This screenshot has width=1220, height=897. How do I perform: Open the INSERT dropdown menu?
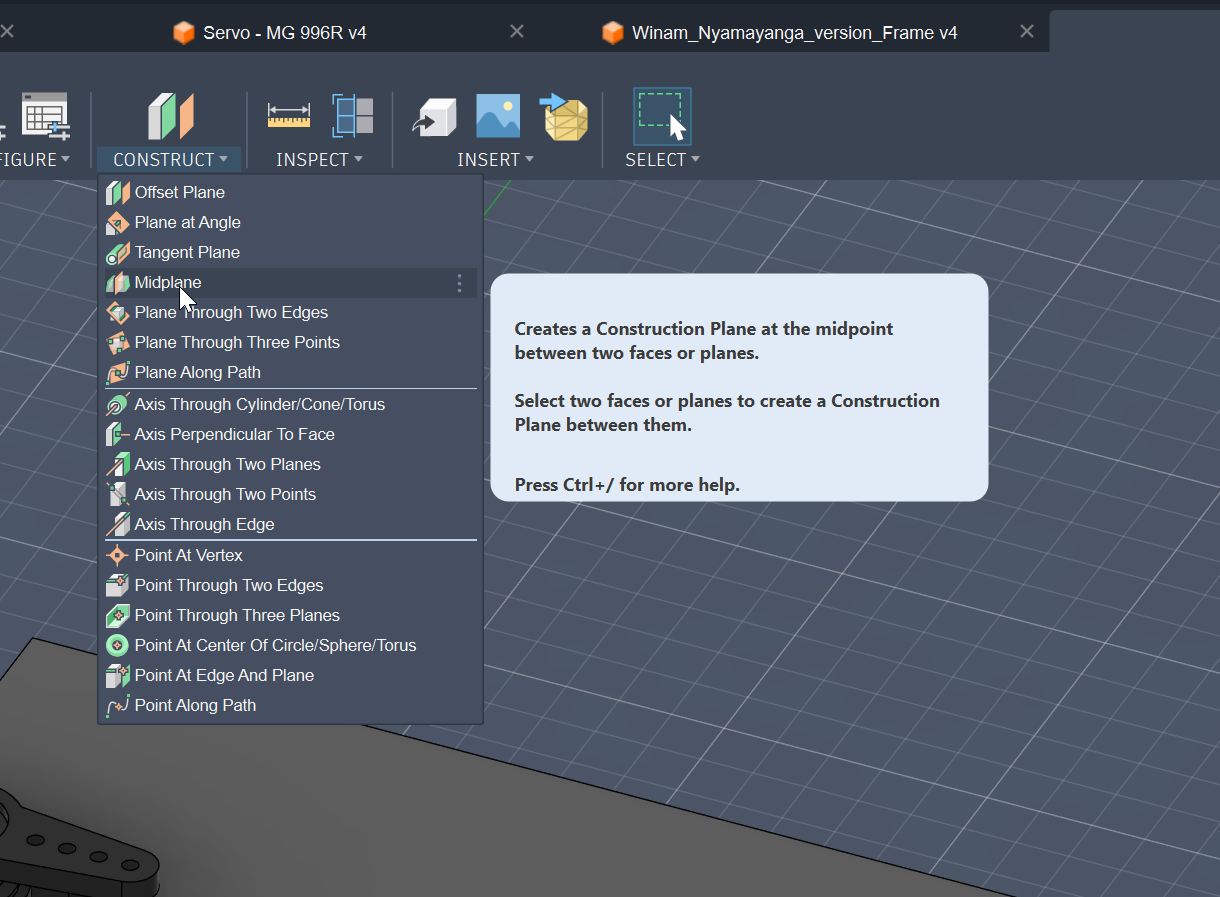click(x=495, y=159)
